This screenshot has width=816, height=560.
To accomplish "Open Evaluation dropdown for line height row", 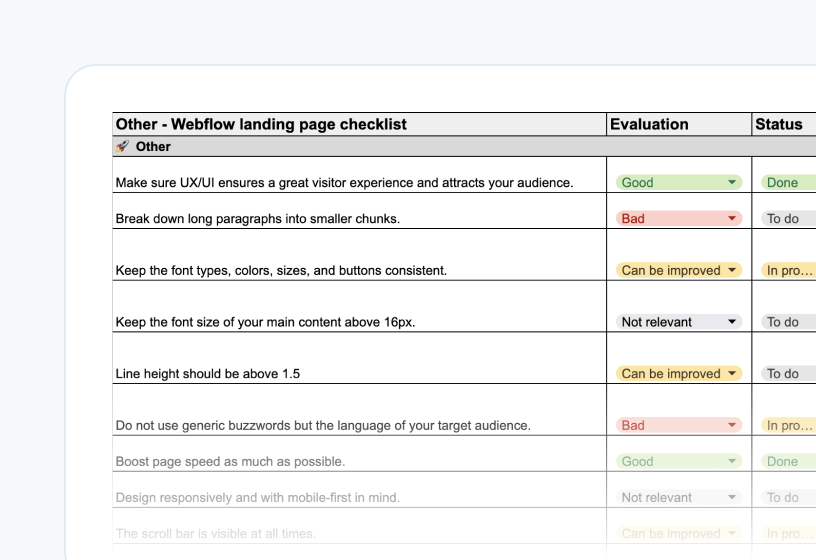I will [679, 374].
